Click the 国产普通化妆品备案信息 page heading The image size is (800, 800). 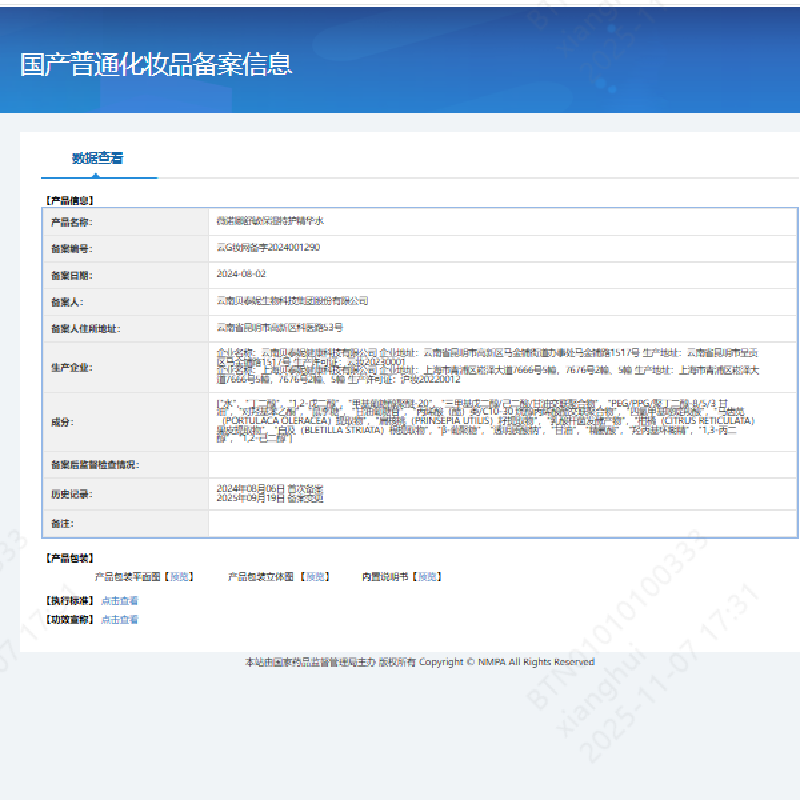click(156, 64)
